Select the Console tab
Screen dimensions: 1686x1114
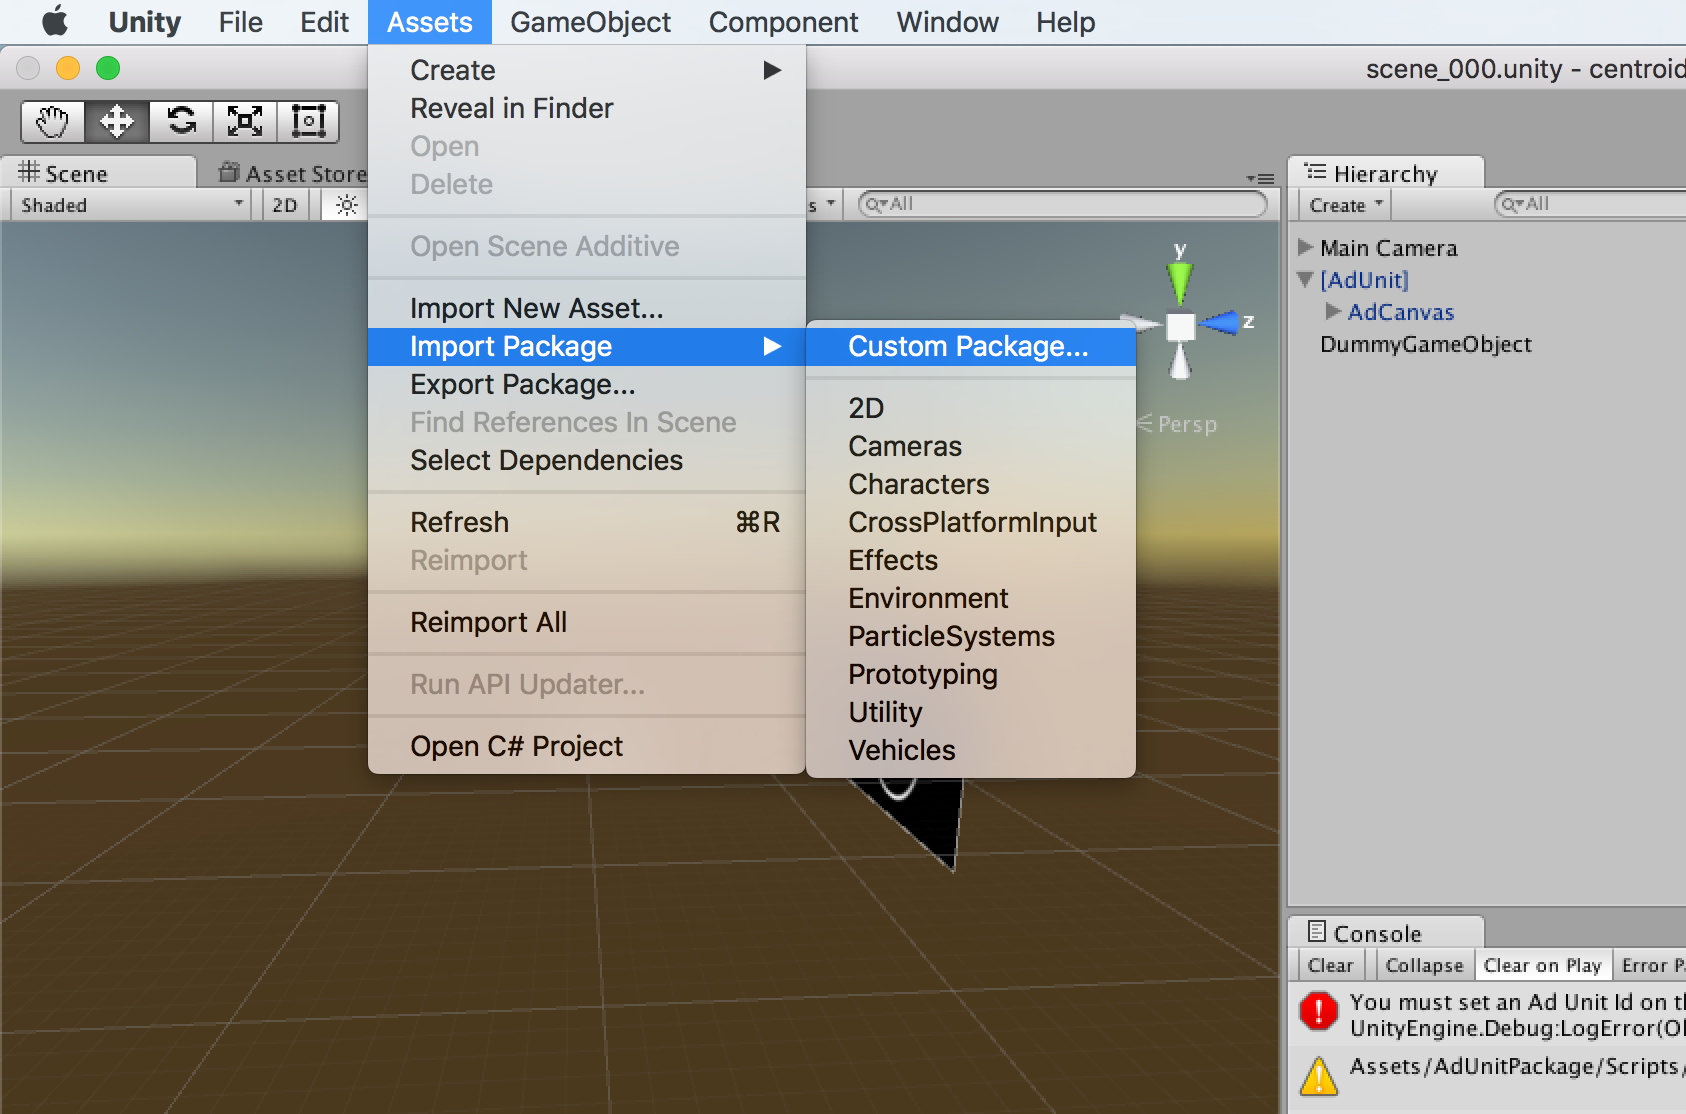pyautogui.click(x=1385, y=933)
